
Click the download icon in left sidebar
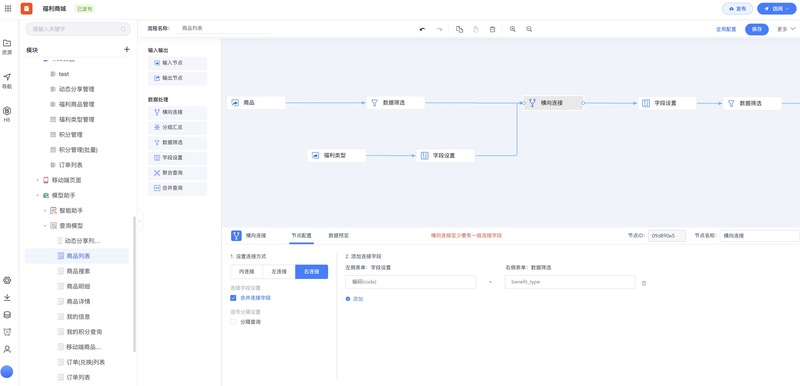7,297
